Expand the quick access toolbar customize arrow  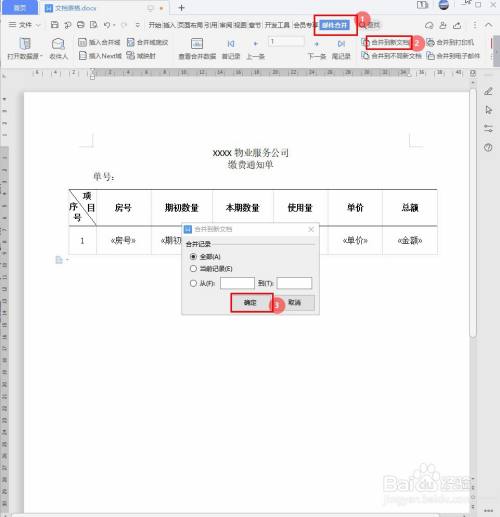pyautogui.click(x=138, y=25)
